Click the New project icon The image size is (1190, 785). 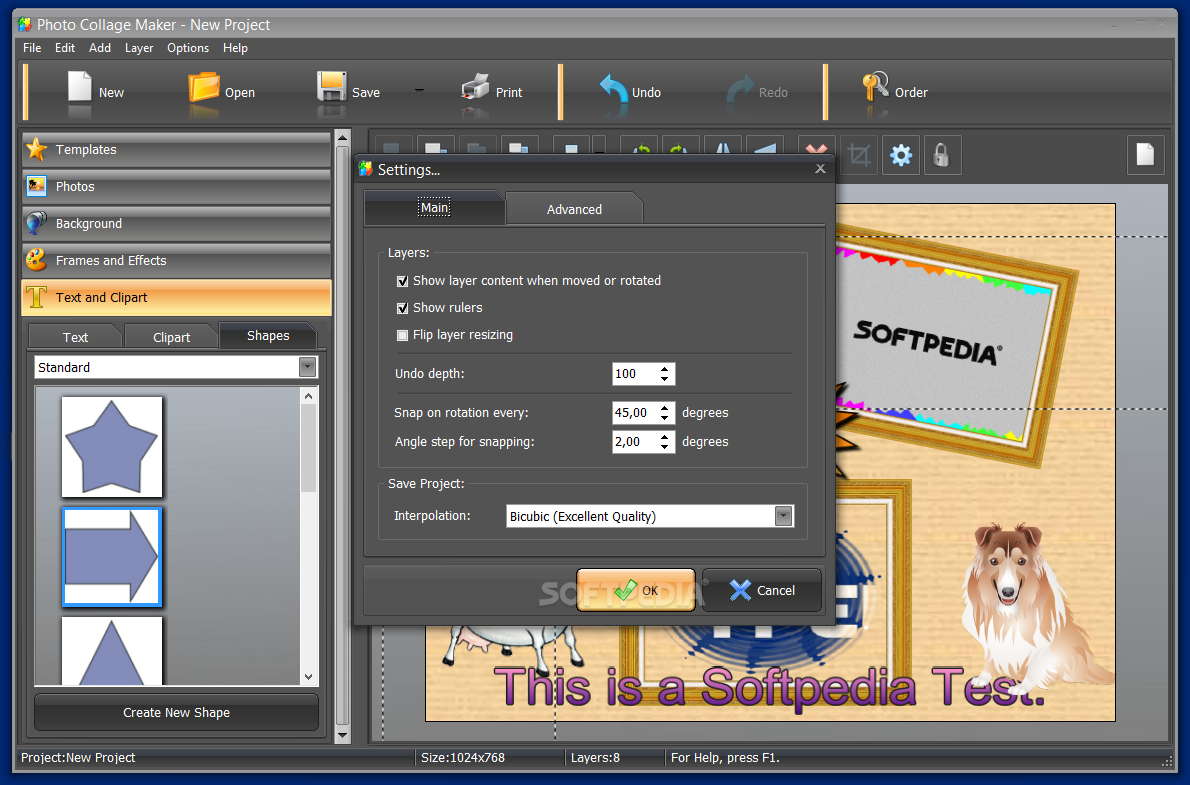coord(79,87)
